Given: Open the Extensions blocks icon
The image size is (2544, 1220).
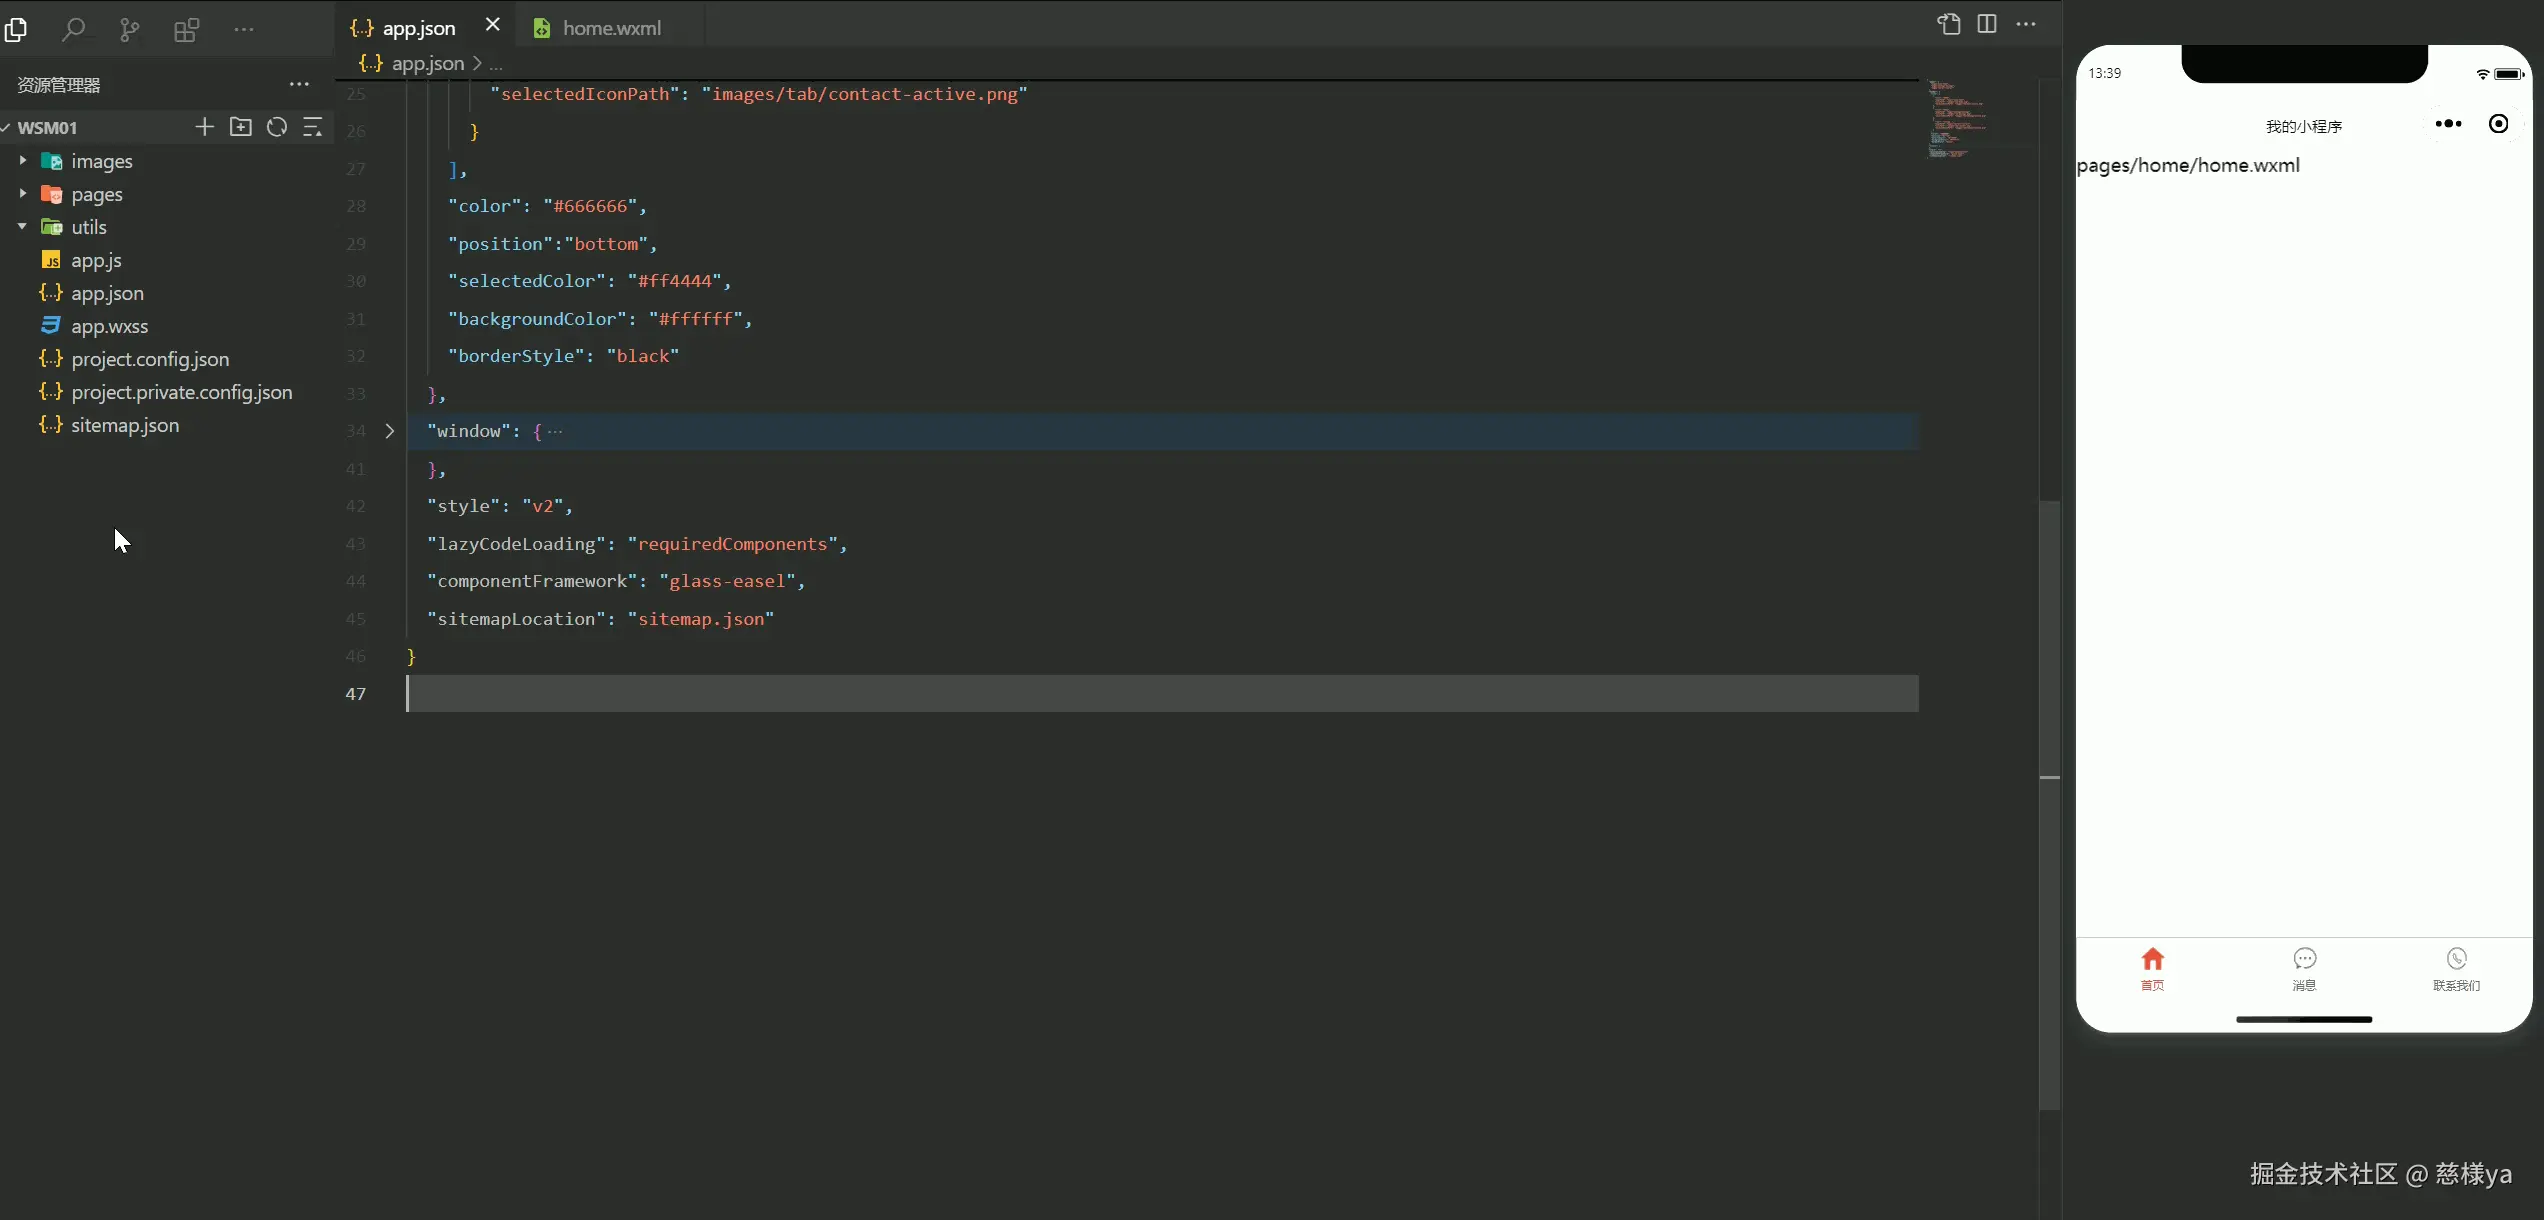Looking at the screenshot, I should 187,30.
